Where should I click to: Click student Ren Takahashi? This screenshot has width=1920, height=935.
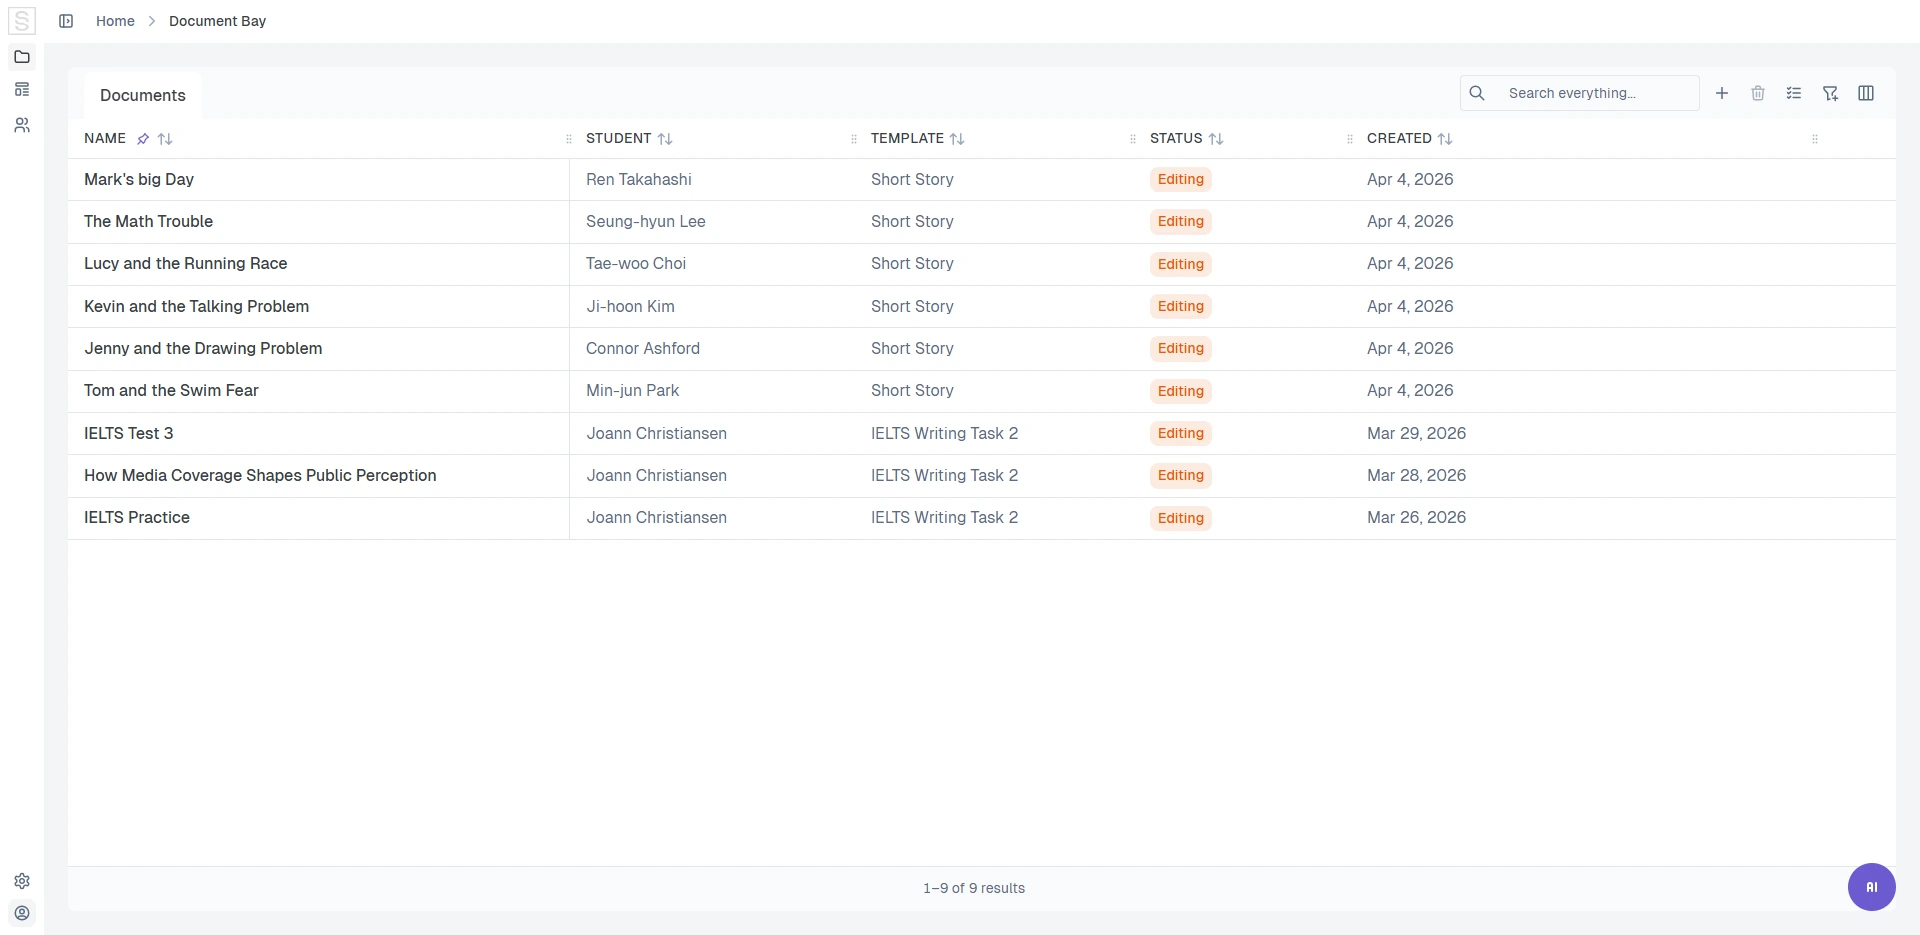[639, 179]
